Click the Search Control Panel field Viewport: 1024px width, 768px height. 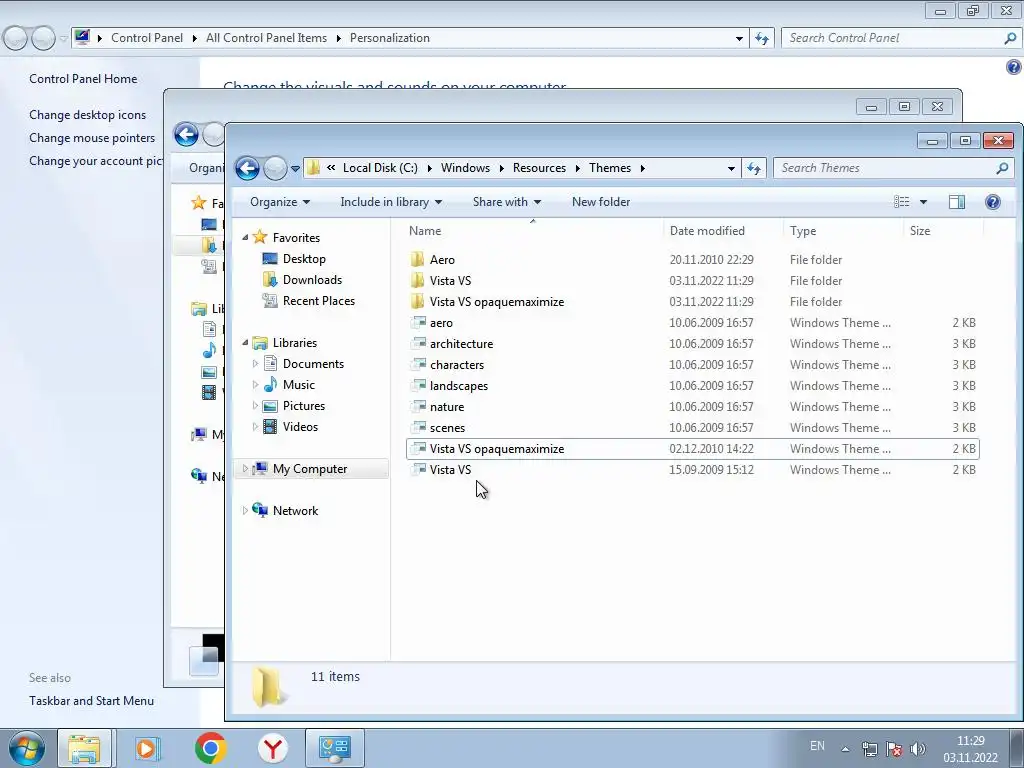pos(893,38)
